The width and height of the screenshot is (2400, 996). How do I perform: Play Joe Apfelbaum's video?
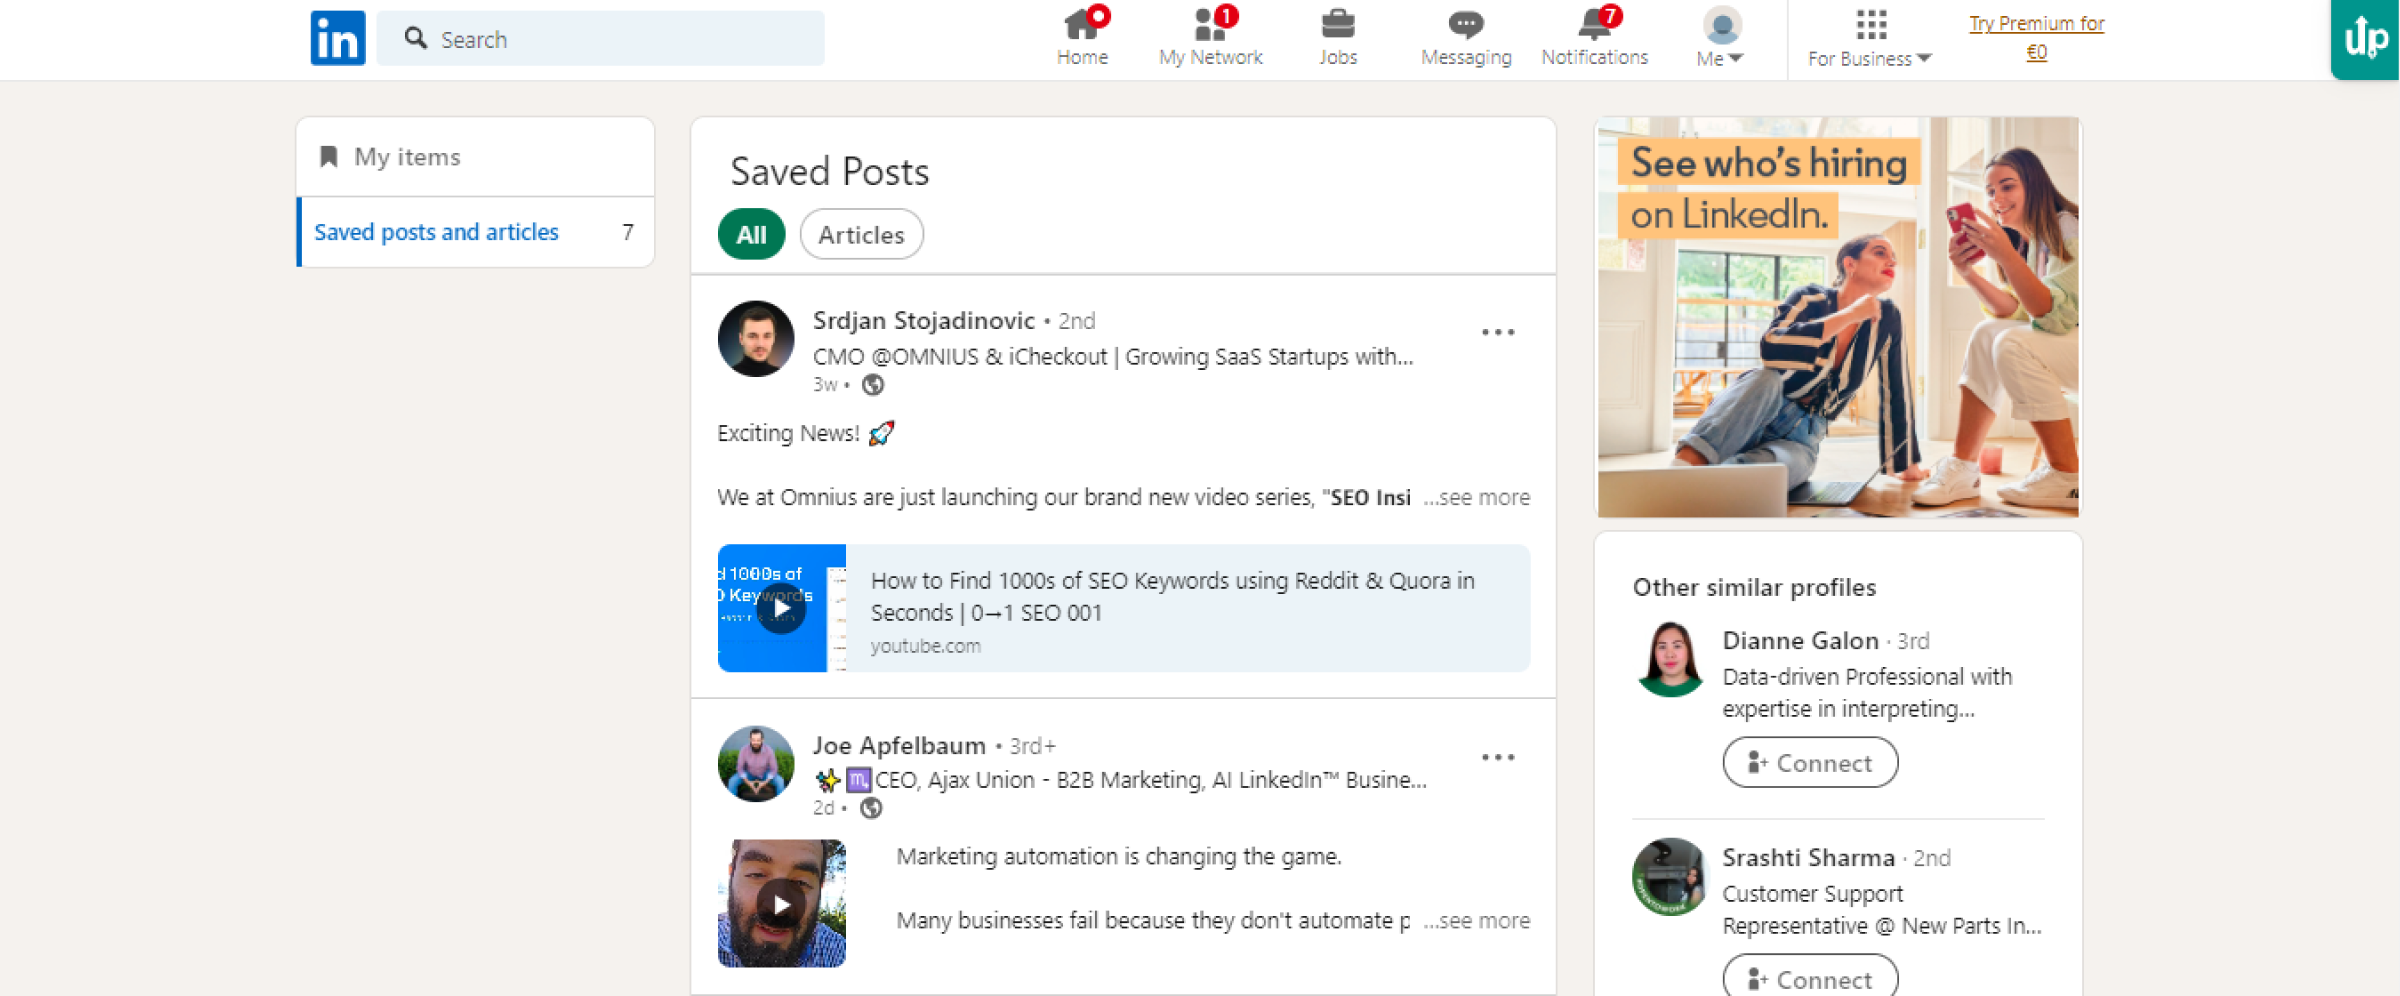point(781,904)
